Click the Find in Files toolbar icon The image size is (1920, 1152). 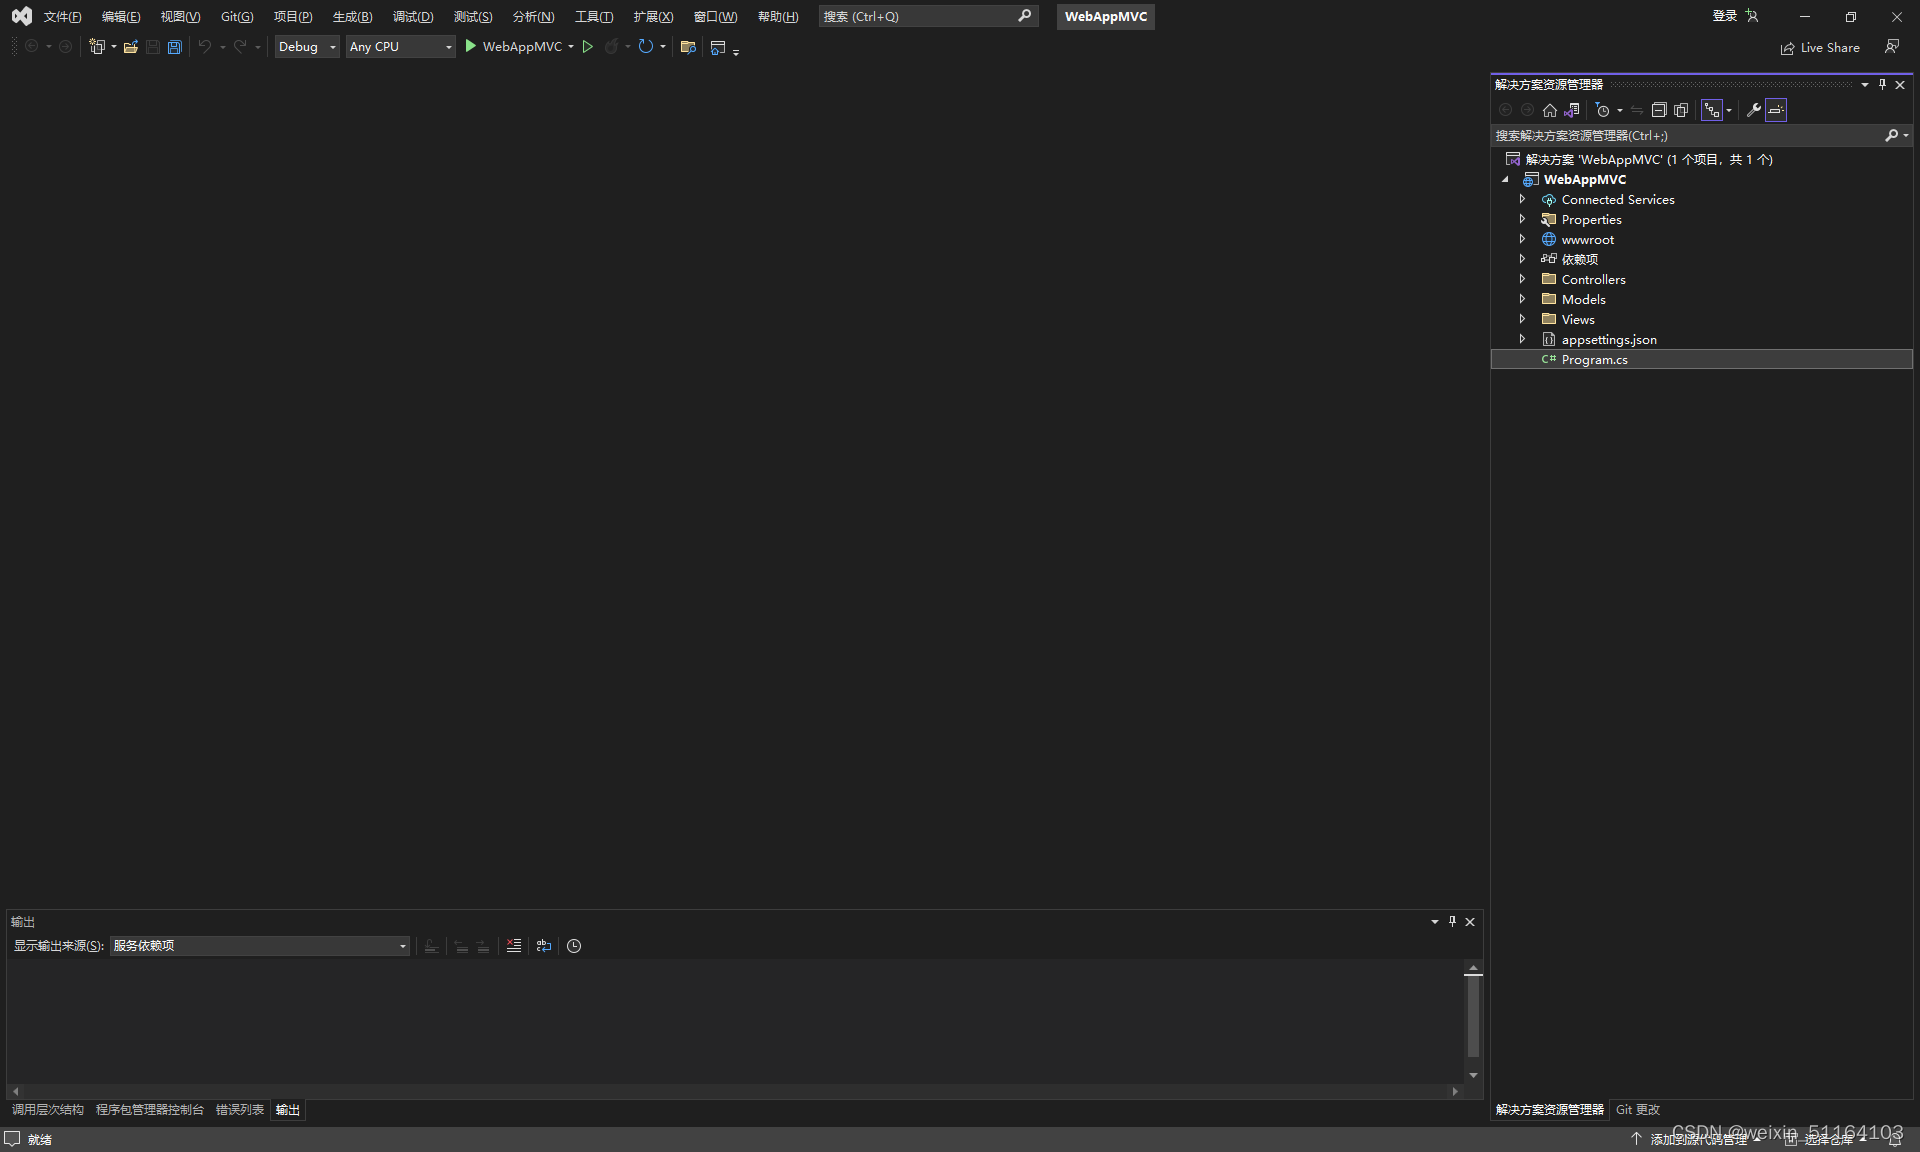pyautogui.click(x=688, y=47)
